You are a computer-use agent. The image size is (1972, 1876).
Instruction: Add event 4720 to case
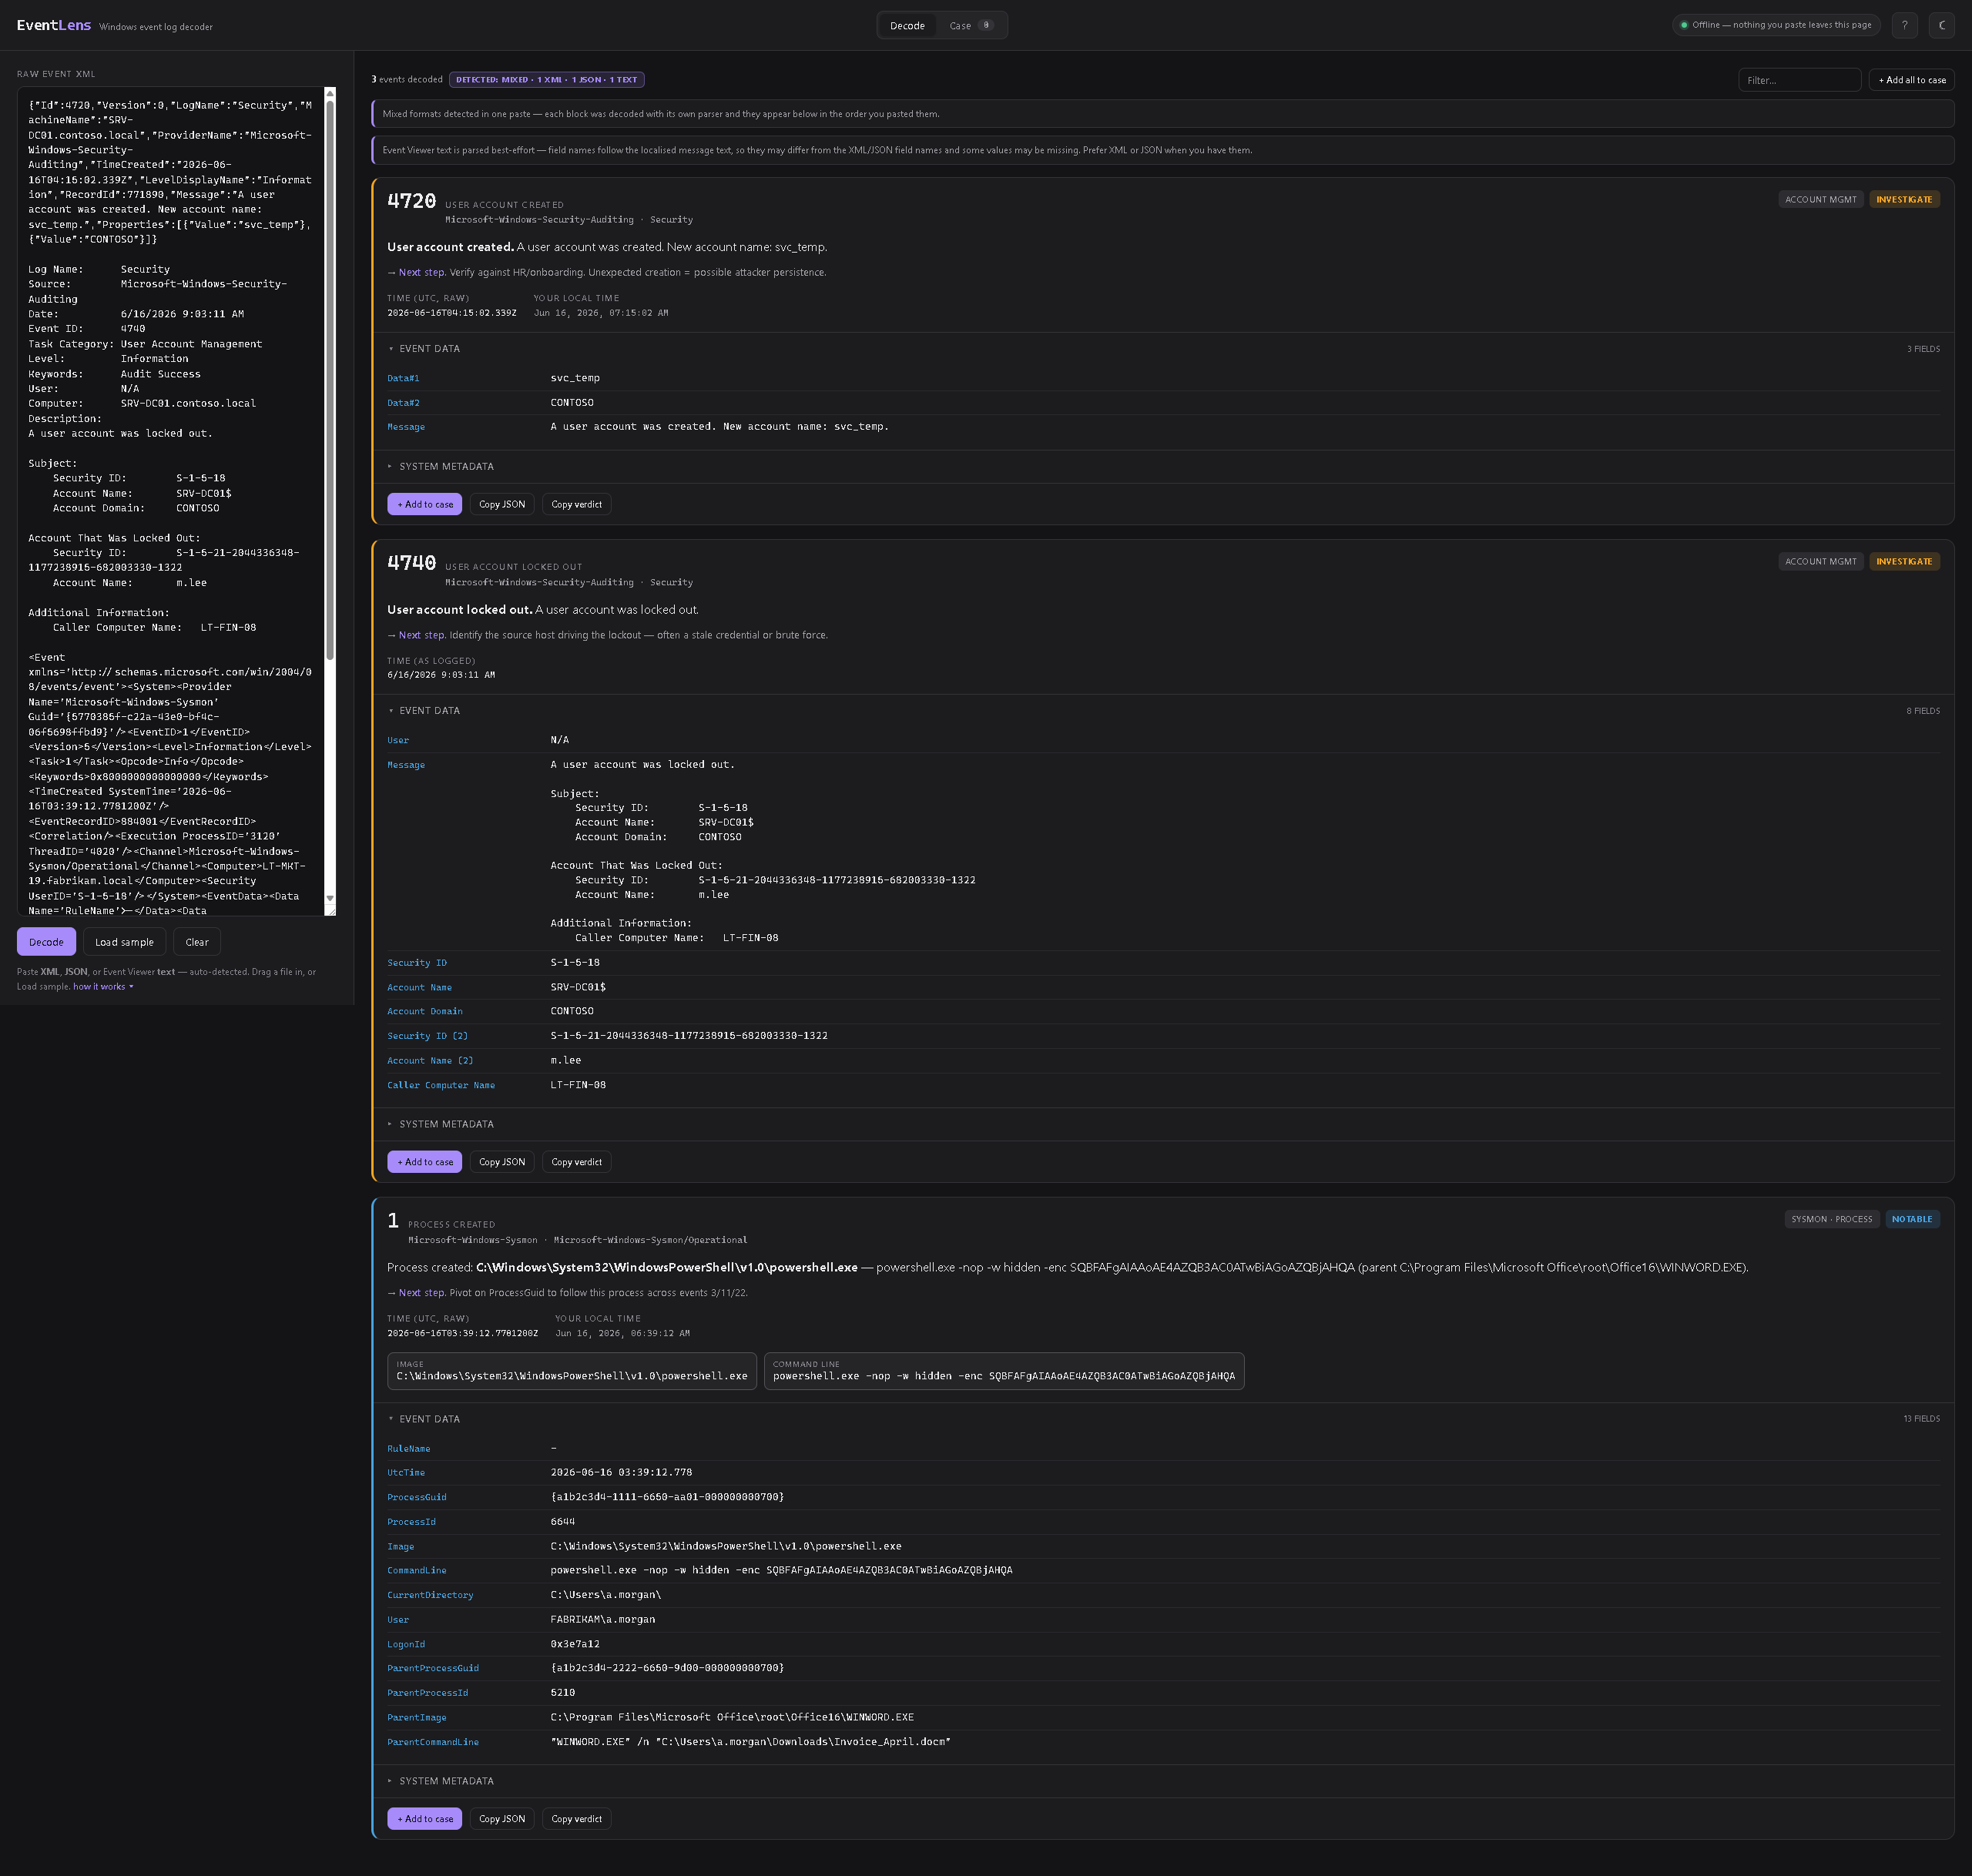coord(425,505)
